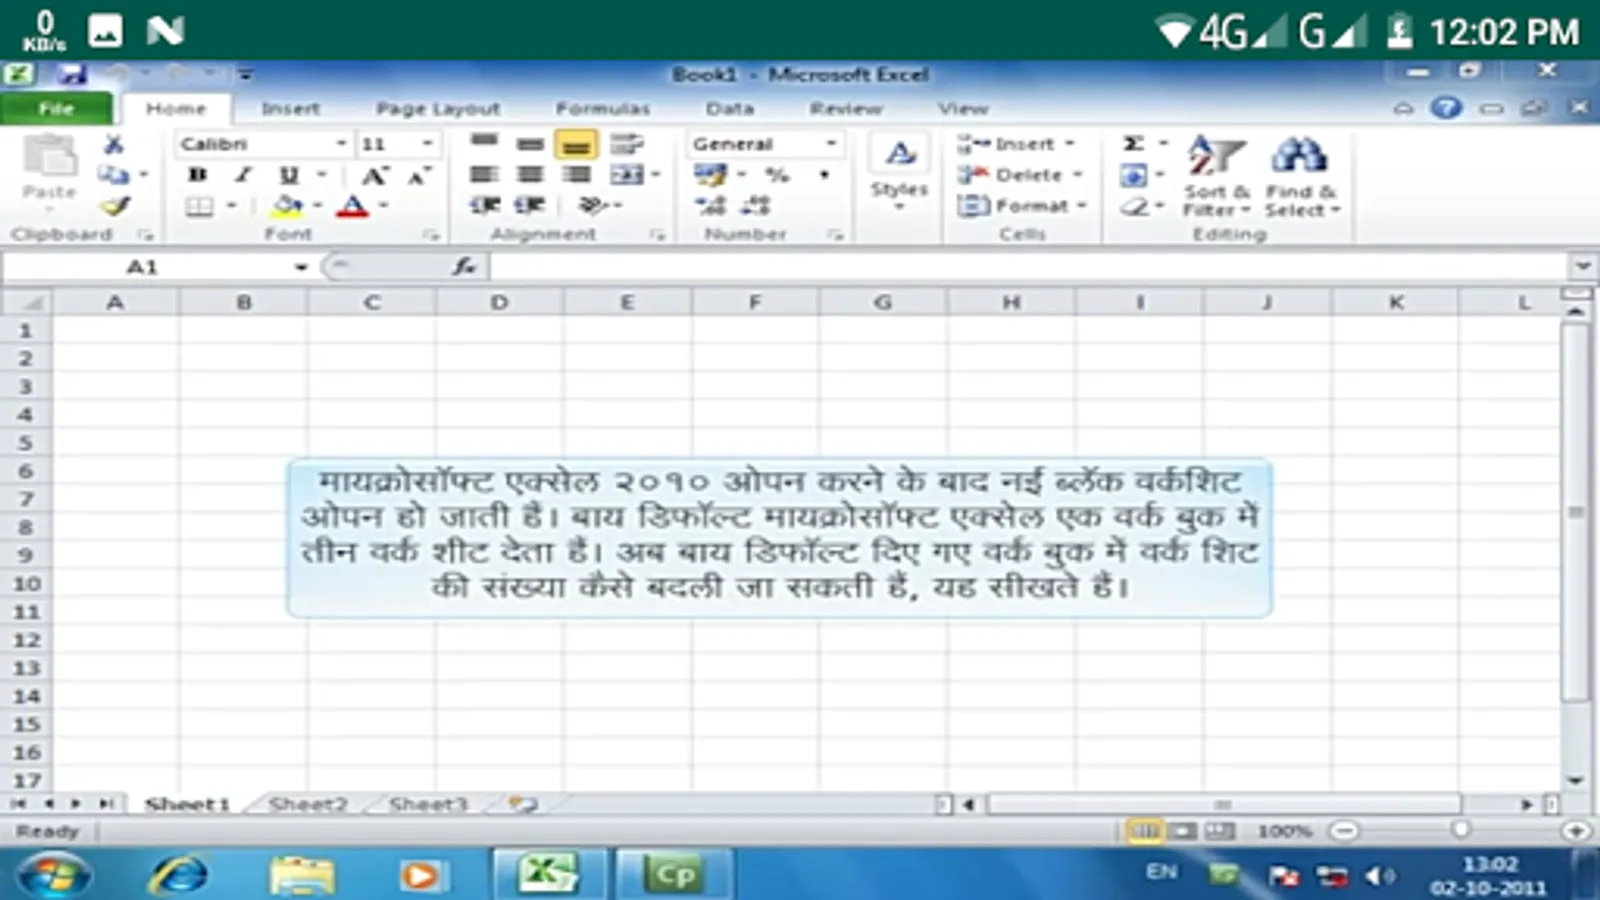
Task: Open the Find & Select dropdown
Action: pyautogui.click(x=1301, y=176)
